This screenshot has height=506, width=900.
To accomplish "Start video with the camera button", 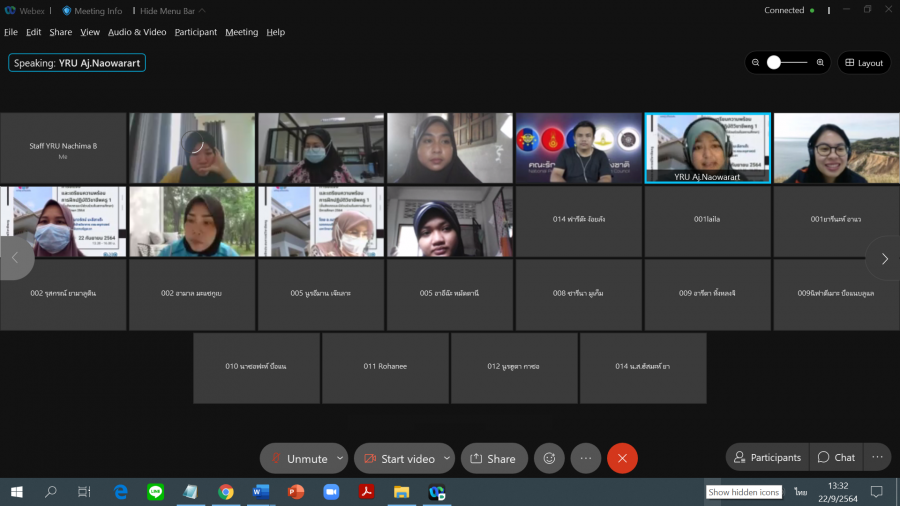I will [x=397, y=458].
